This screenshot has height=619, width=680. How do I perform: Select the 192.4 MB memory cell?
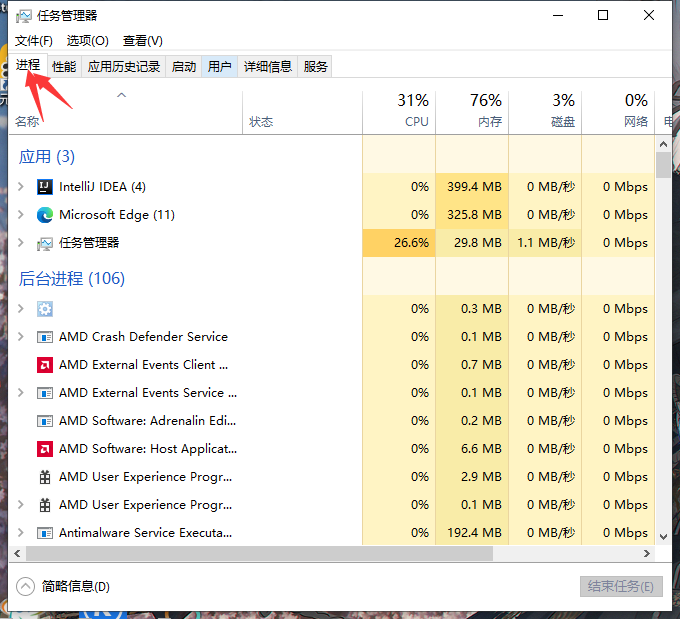click(x=472, y=533)
